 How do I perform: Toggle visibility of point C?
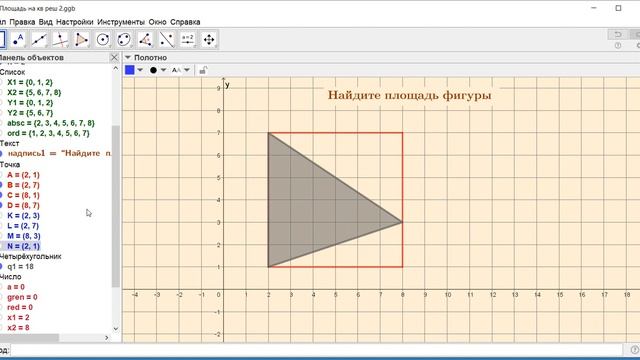[1, 195]
